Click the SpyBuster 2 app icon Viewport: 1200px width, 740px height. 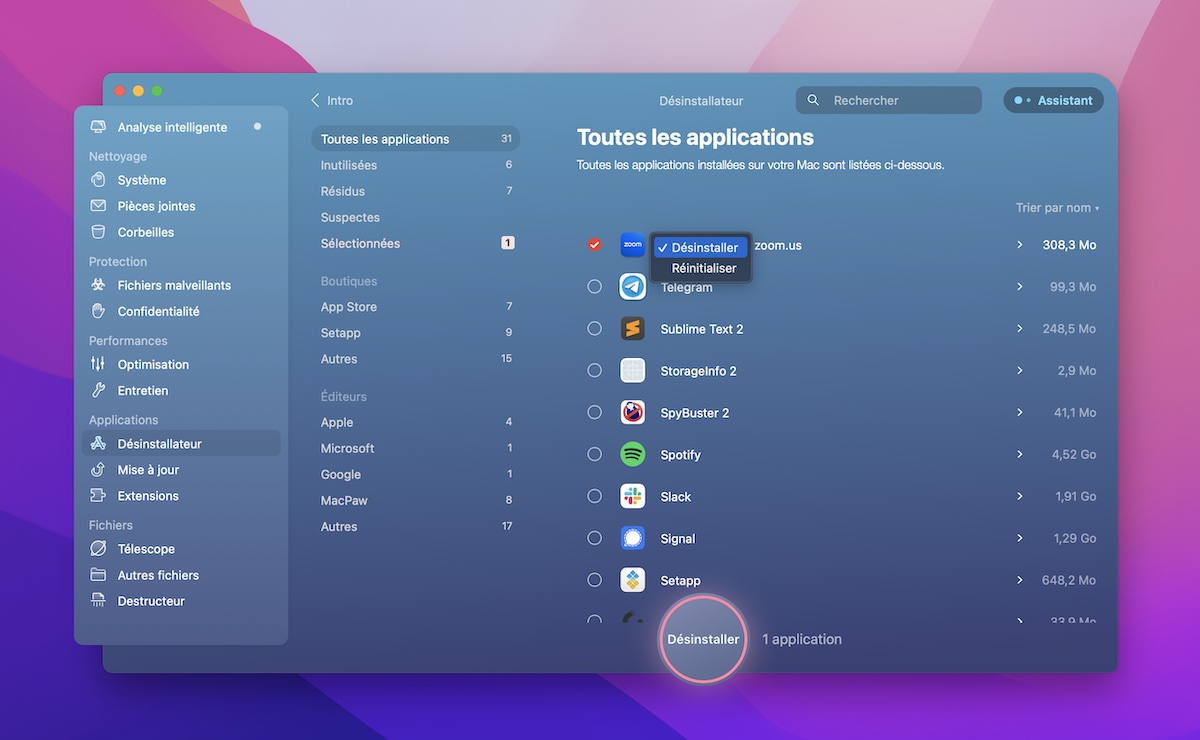tap(632, 412)
